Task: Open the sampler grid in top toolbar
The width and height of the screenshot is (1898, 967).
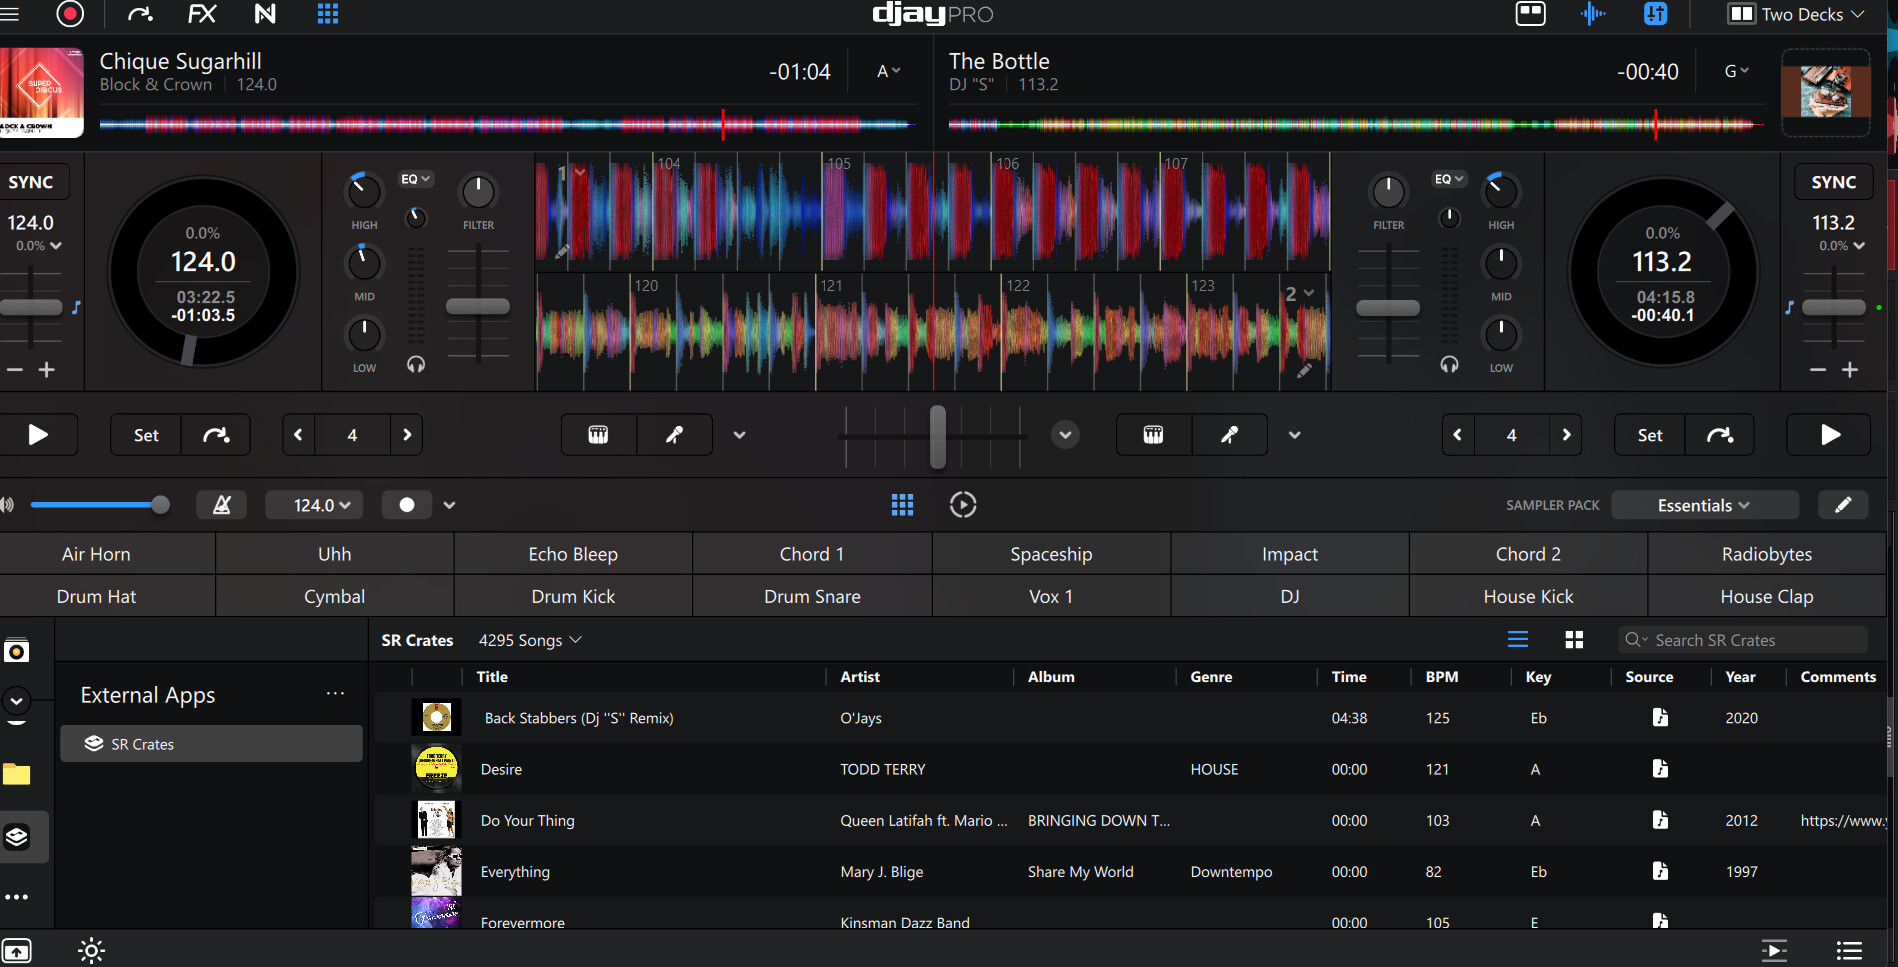Action: (x=328, y=14)
